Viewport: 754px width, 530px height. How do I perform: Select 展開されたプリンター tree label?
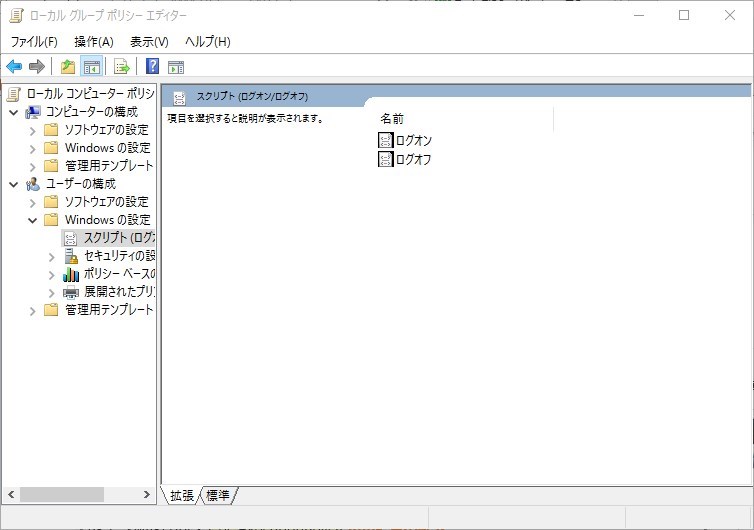(x=119, y=291)
